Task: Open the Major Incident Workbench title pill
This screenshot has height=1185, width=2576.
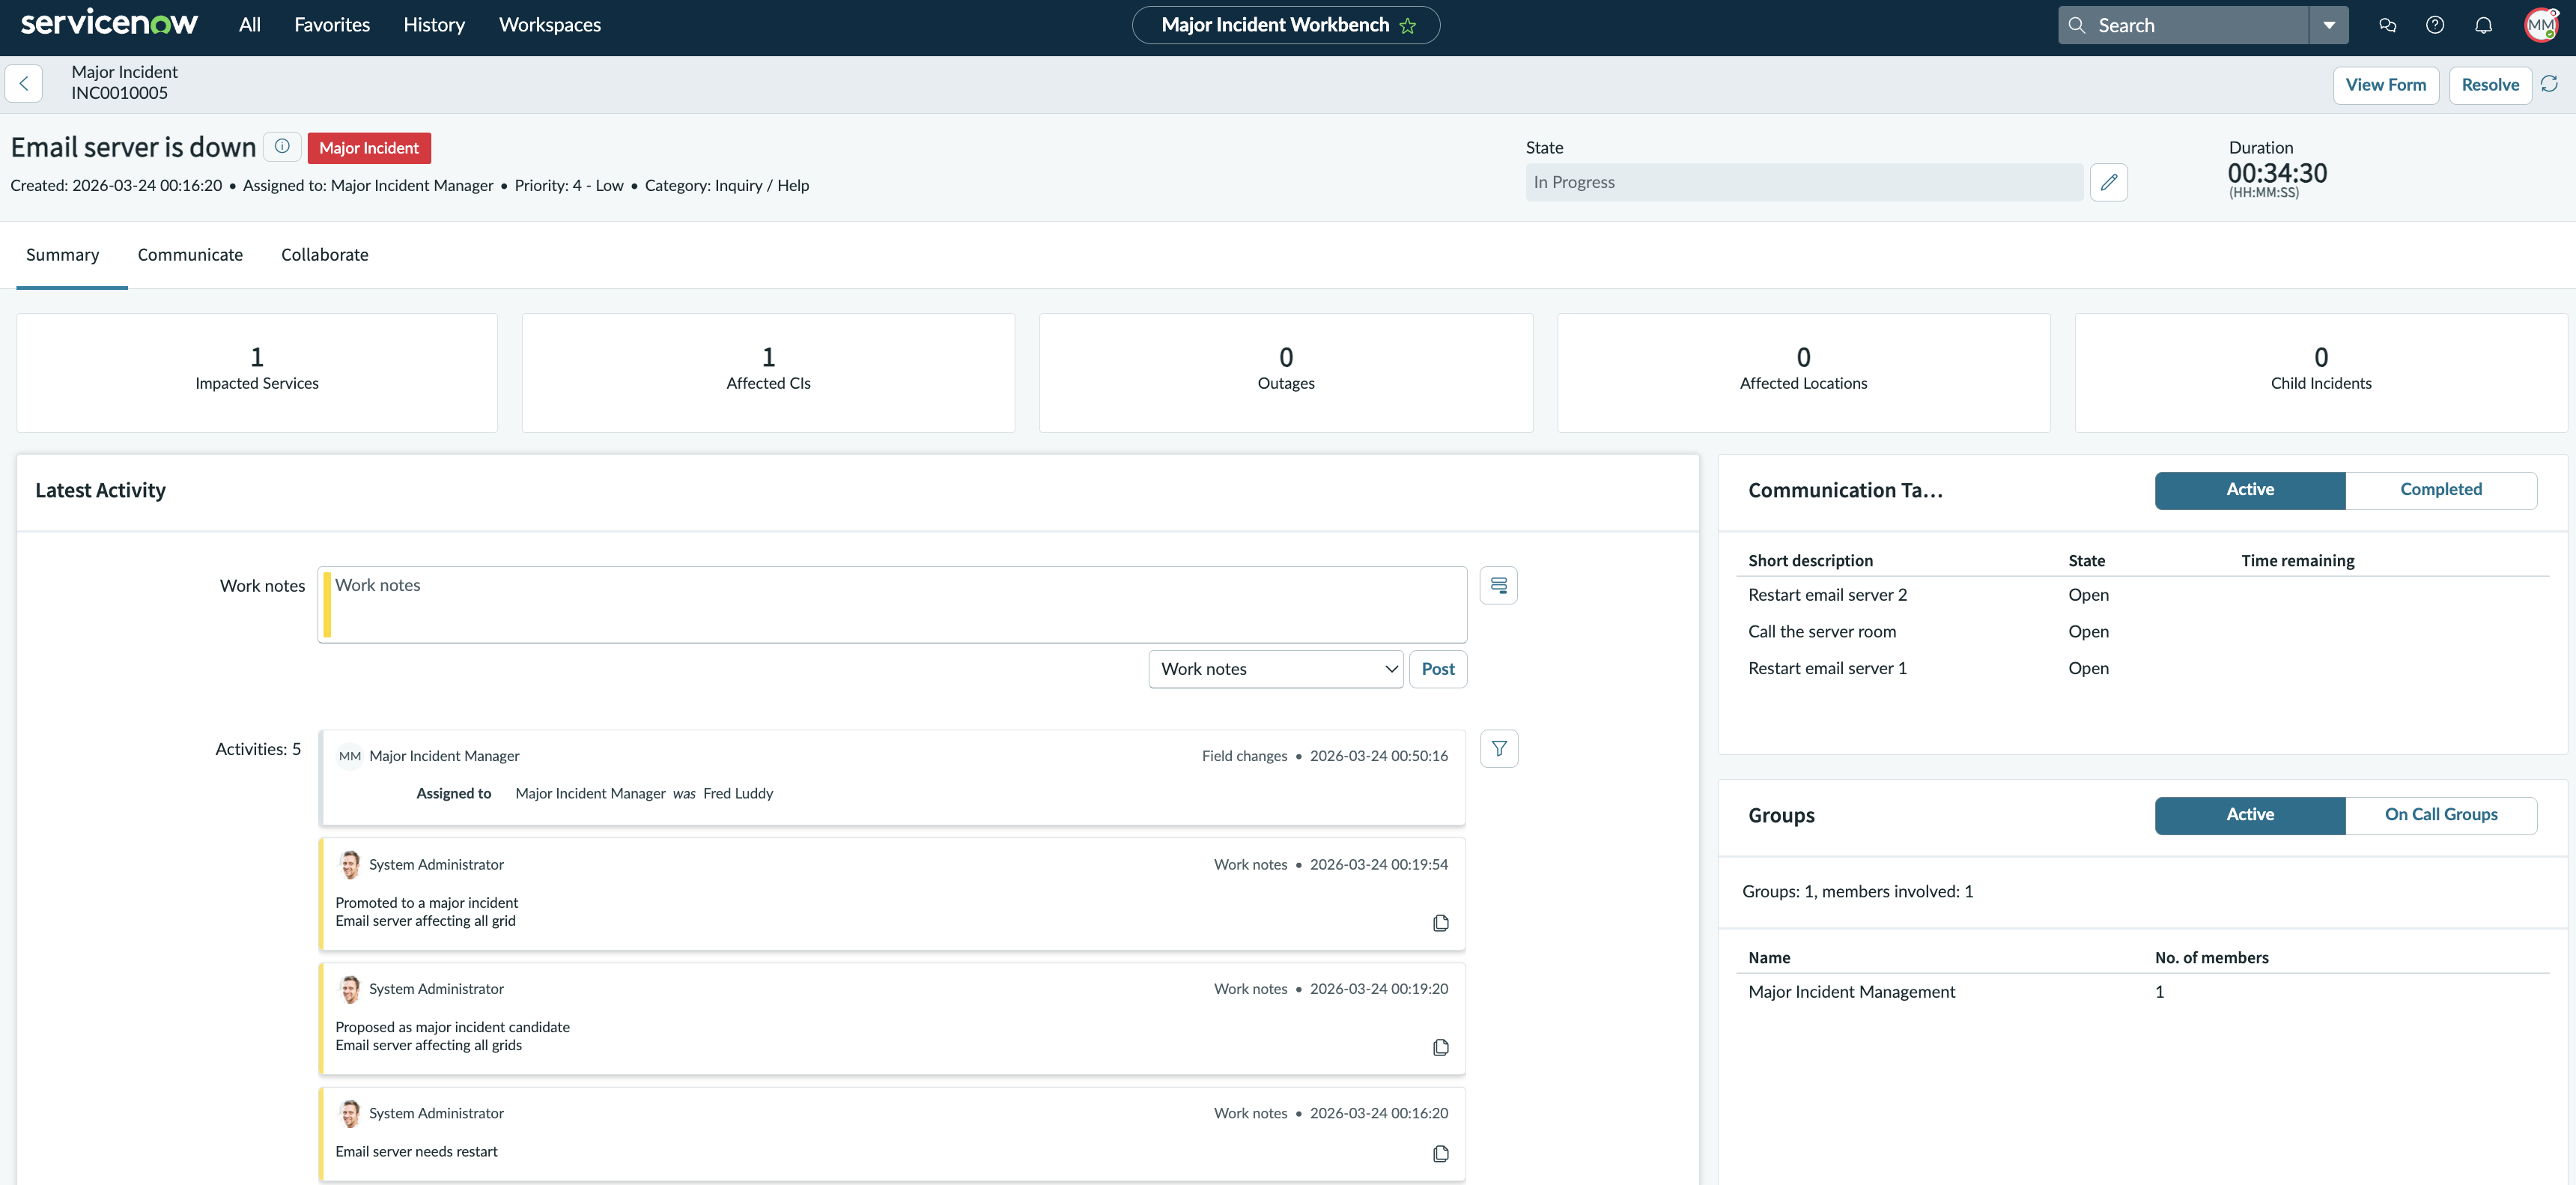Action: [x=1286, y=25]
